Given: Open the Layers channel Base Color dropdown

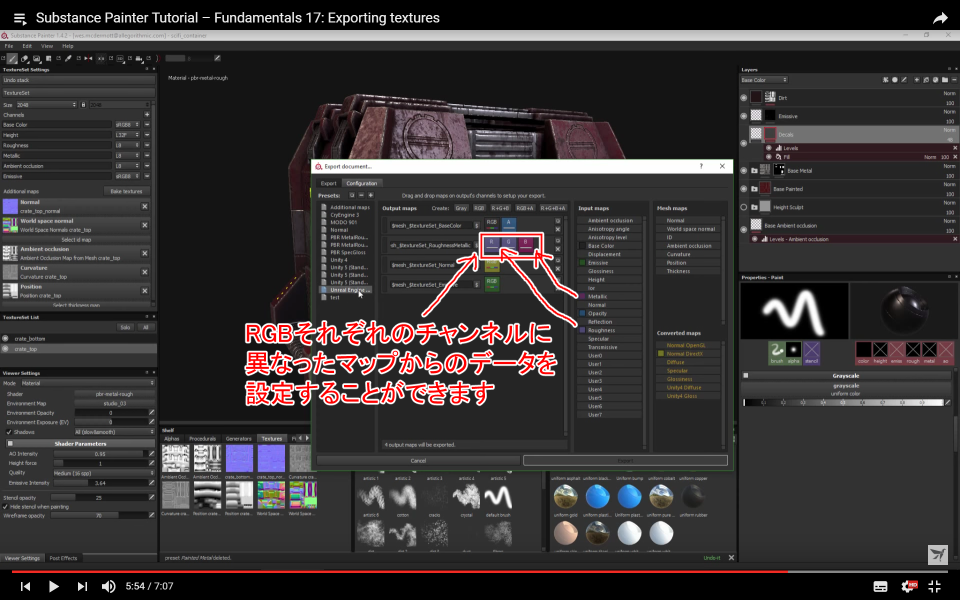Looking at the screenshot, I should 763,80.
